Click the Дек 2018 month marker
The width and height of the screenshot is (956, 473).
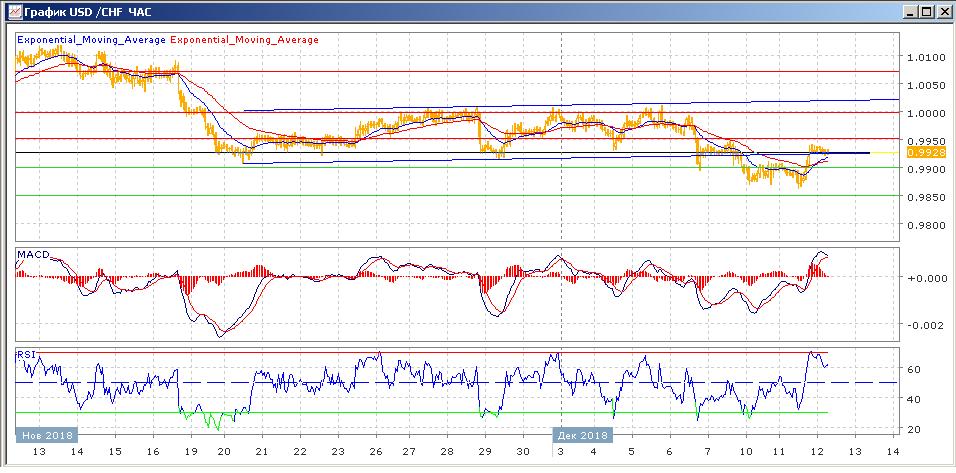click(582, 435)
